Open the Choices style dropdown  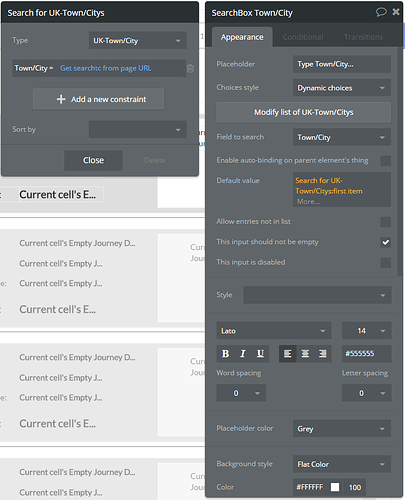tap(342, 88)
